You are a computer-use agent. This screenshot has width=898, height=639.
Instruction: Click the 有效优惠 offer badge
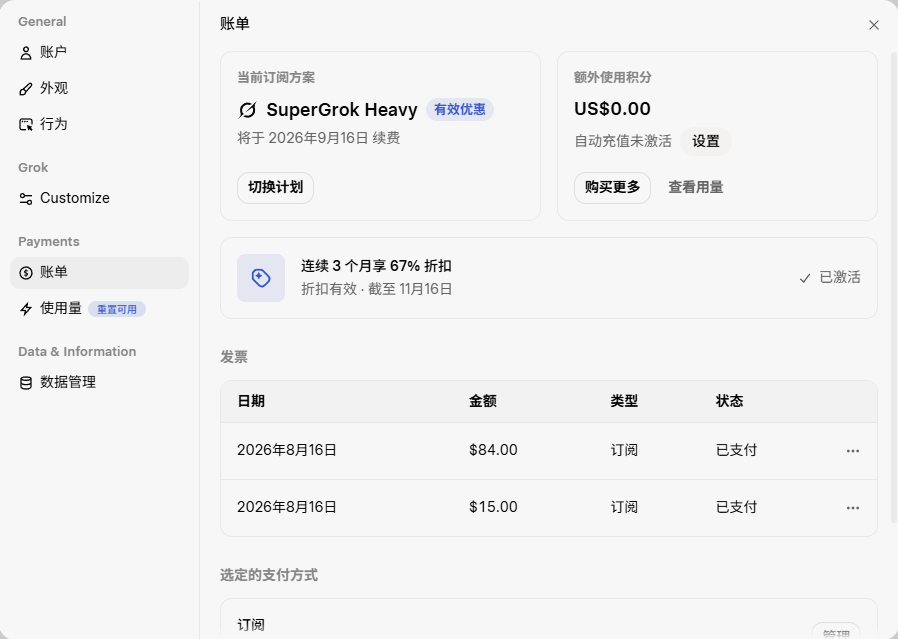tap(460, 109)
